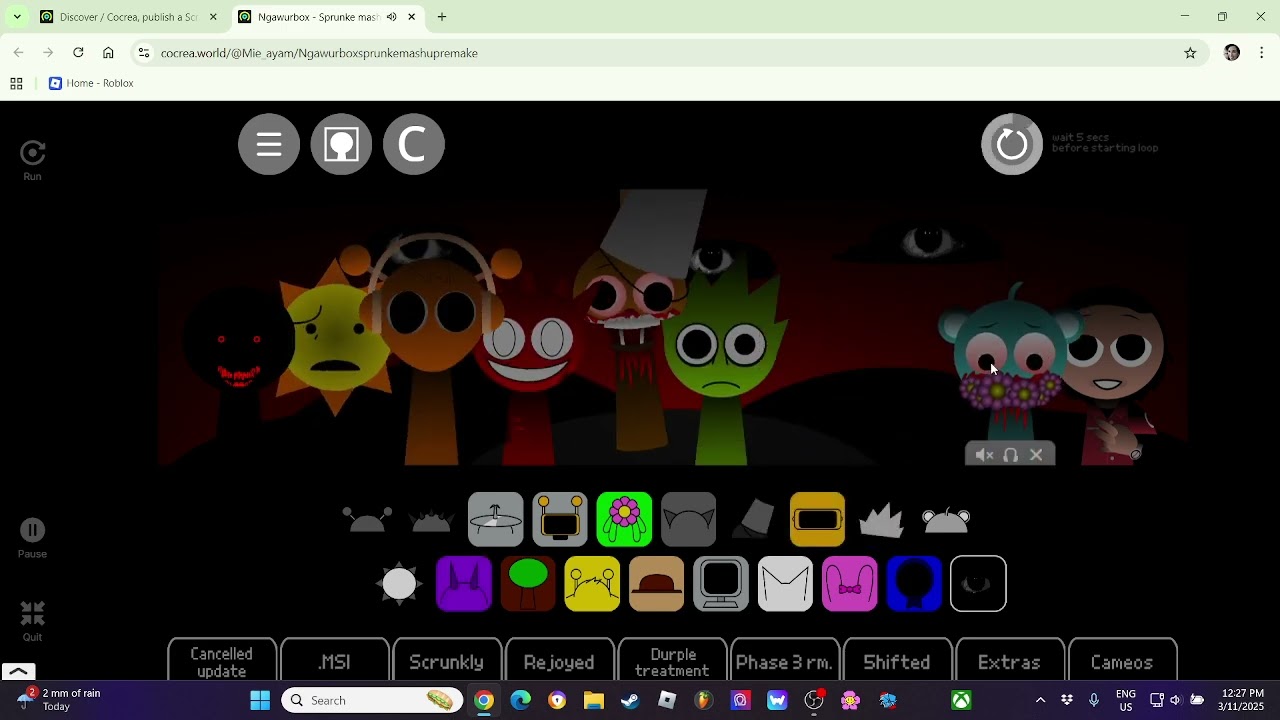Switch to the Extras tab
This screenshot has height=720, width=1280.
[1010, 661]
